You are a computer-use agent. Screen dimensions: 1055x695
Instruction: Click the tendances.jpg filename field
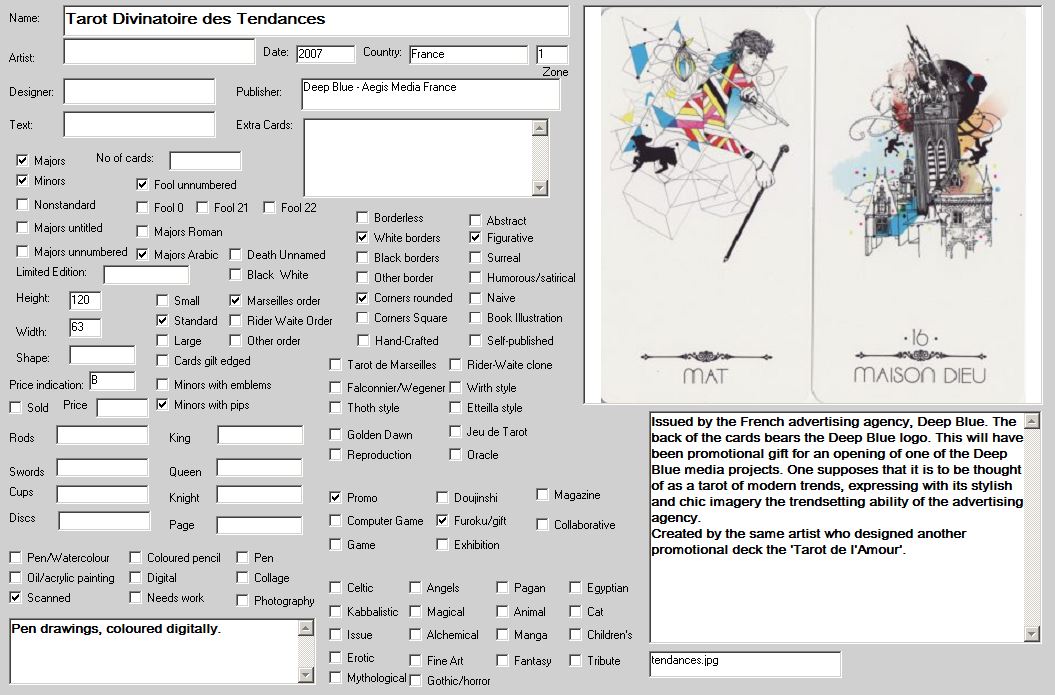(744, 663)
